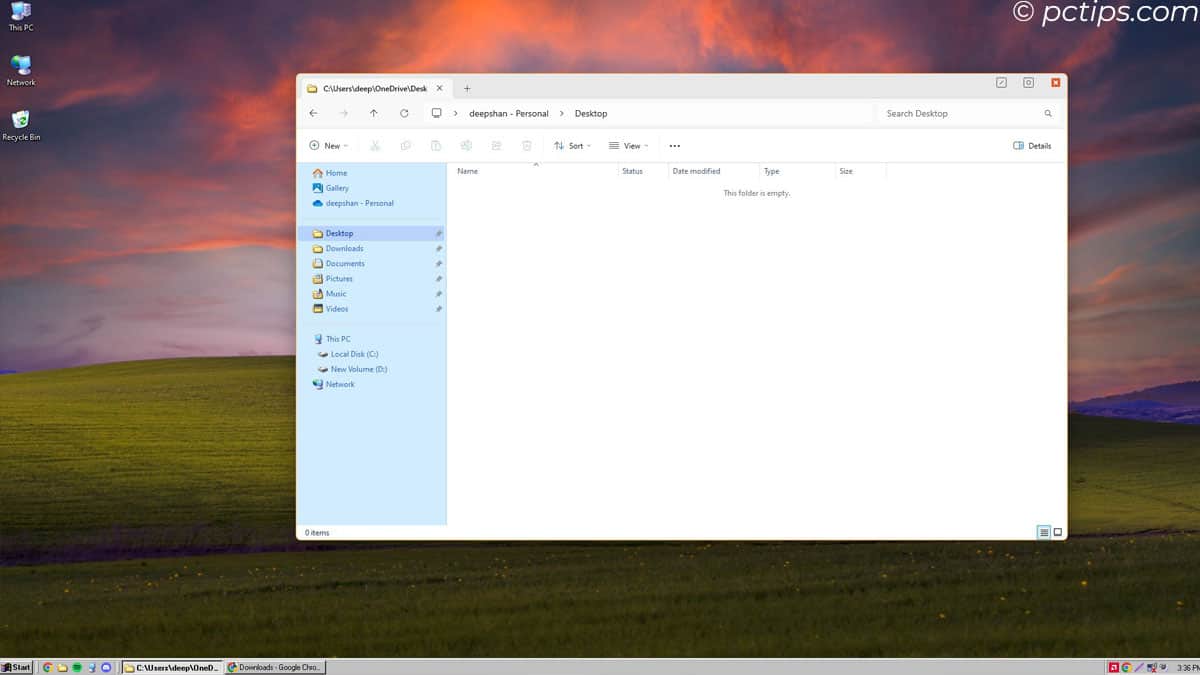Copy items with the Copy toolbar icon
Viewport: 1200px width, 675px height.
click(x=405, y=145)
